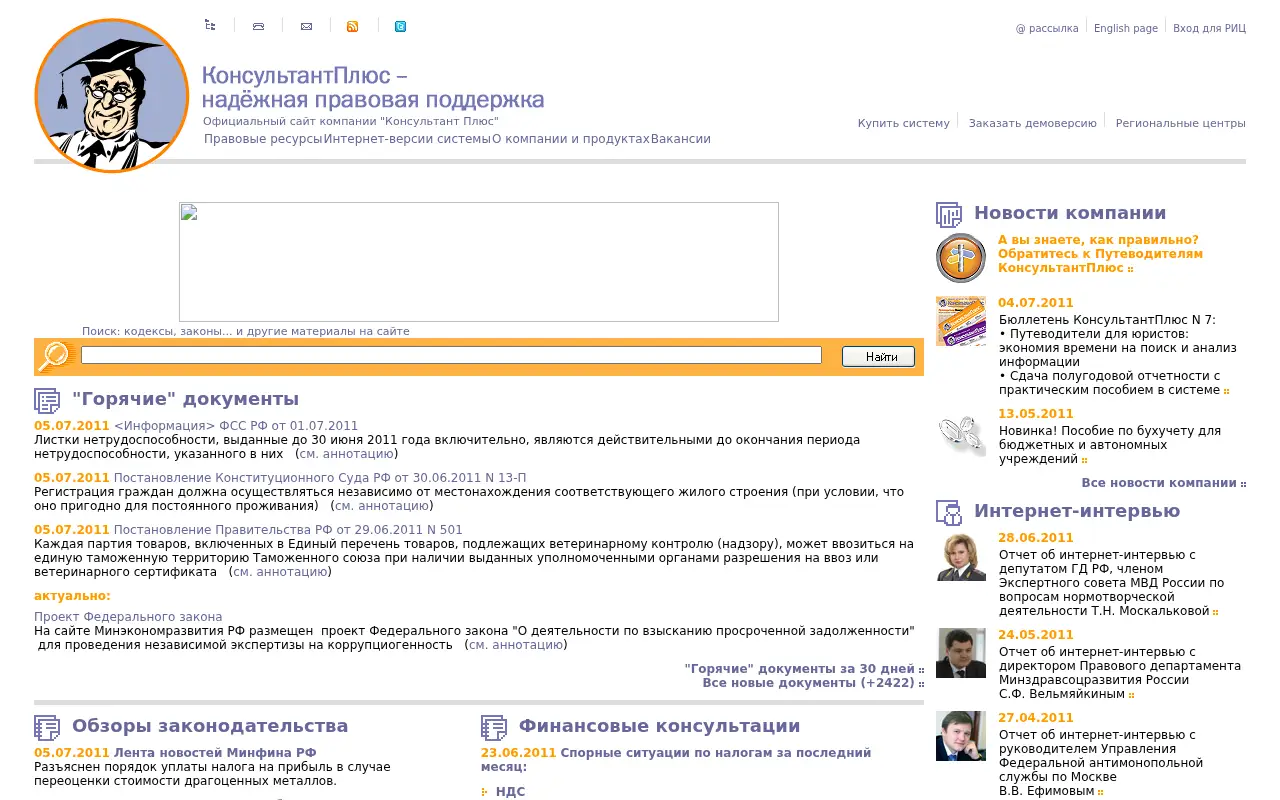Screen dimensions: 1280x800
Task: Open the Вакансии menu item
Action: tap(680, 139)
